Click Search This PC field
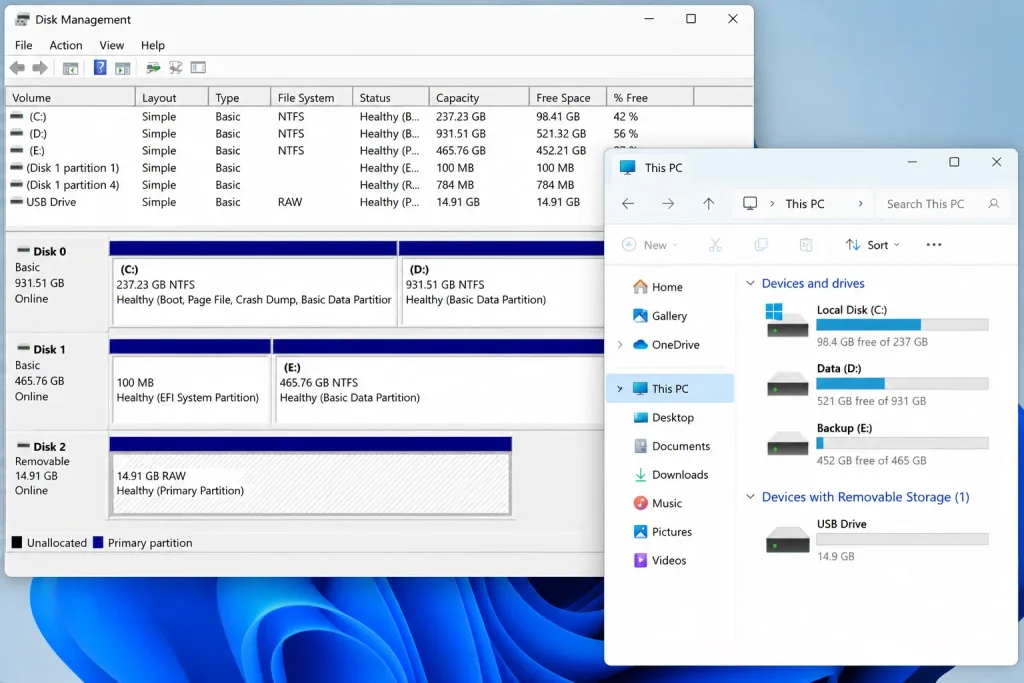The width and height of the screenshot is (1024, 683). [x=943, y=204]
